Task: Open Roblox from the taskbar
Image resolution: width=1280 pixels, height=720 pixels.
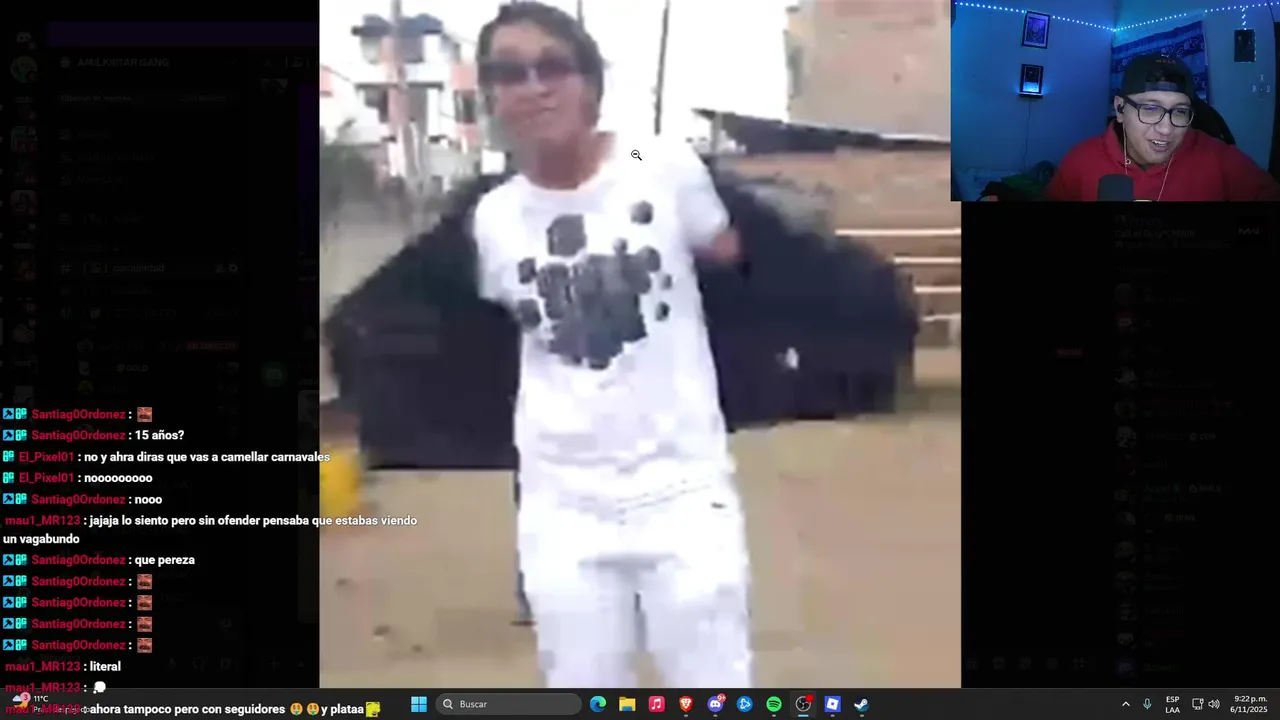Action: coord(832,704)
